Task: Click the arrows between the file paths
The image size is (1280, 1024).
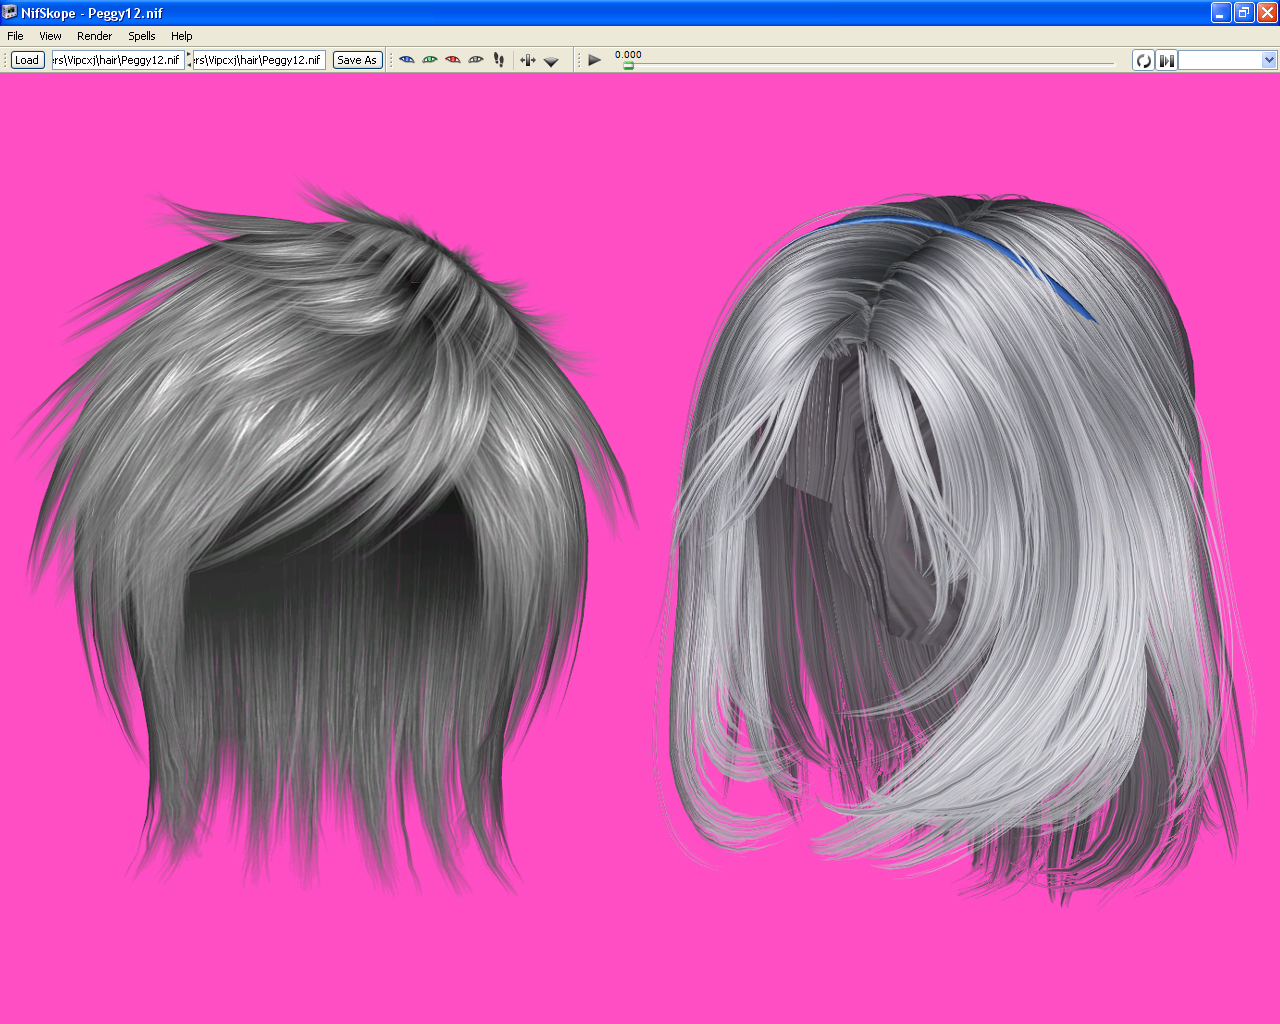Action: [189, 60]
